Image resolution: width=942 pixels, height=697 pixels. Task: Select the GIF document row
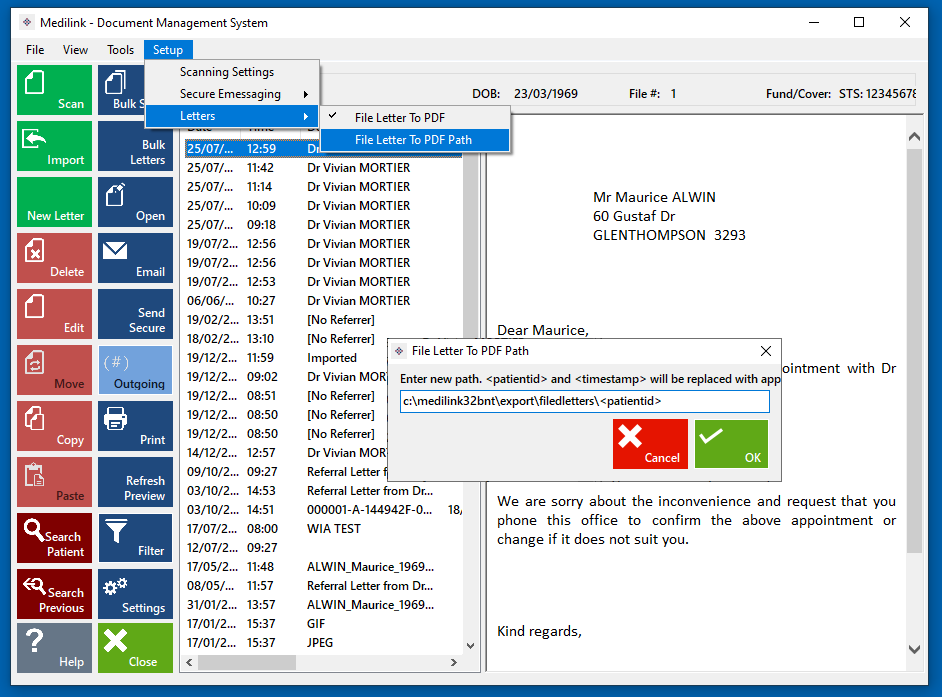[323, 624]
